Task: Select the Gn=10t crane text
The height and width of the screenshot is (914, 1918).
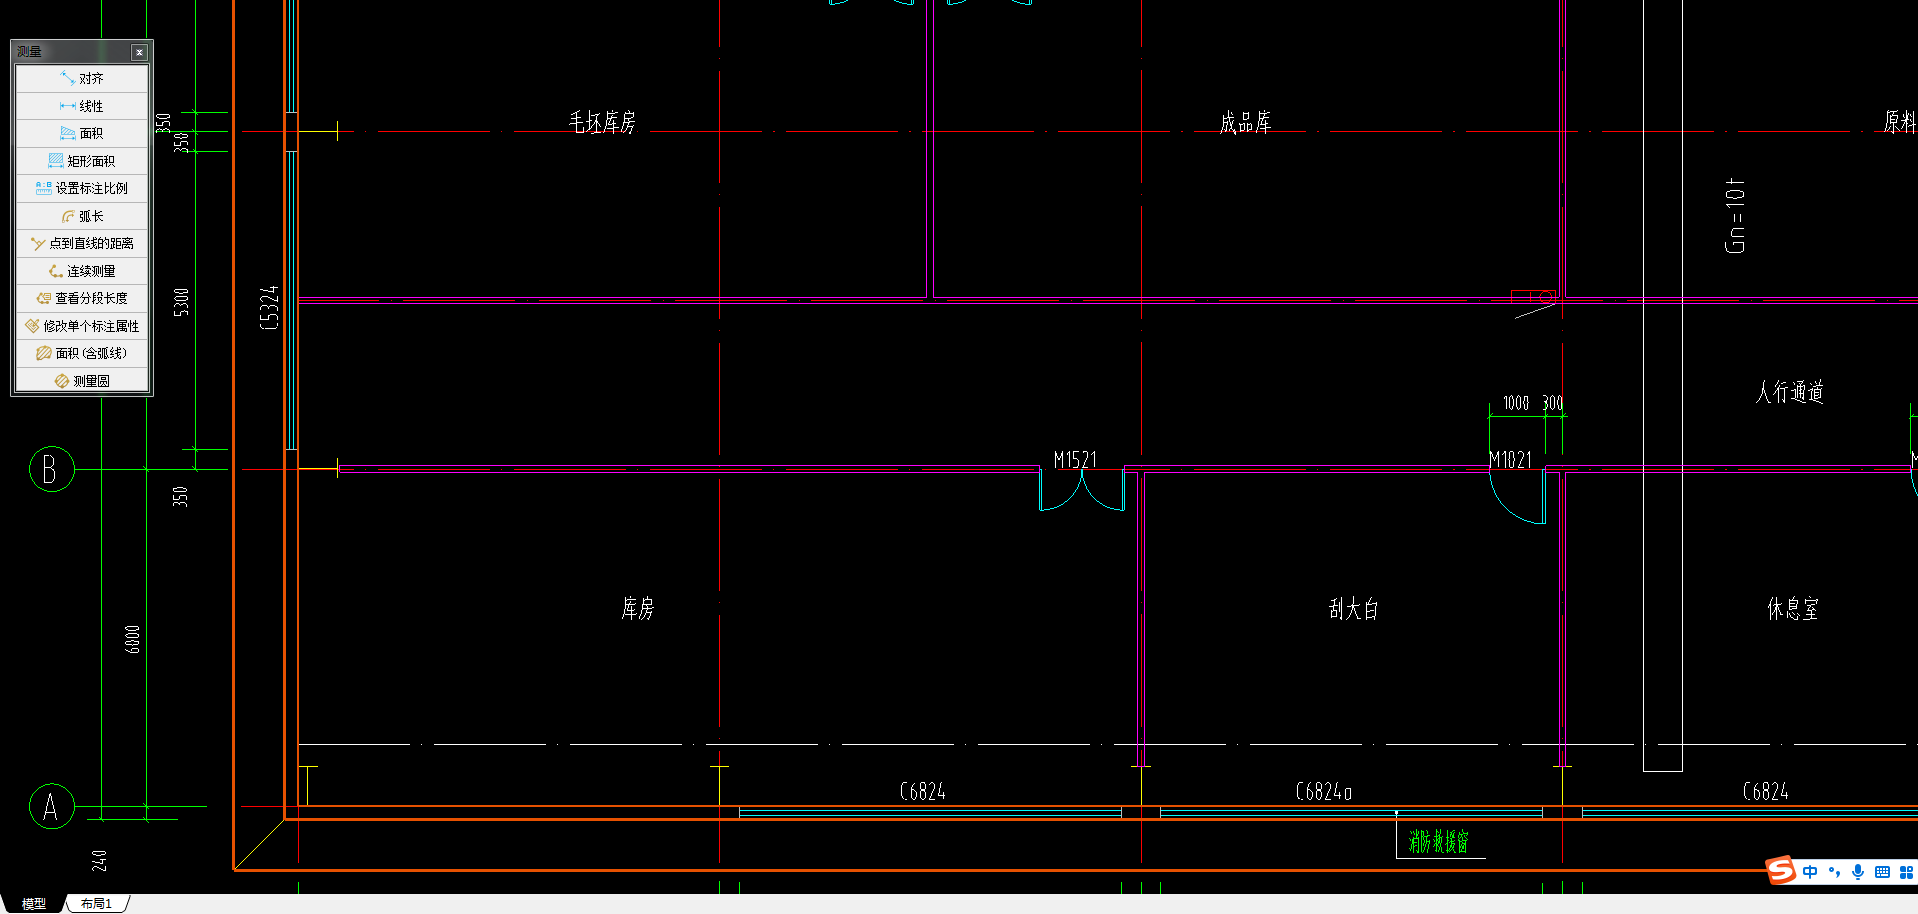Action: click(x=1735, y=216)
